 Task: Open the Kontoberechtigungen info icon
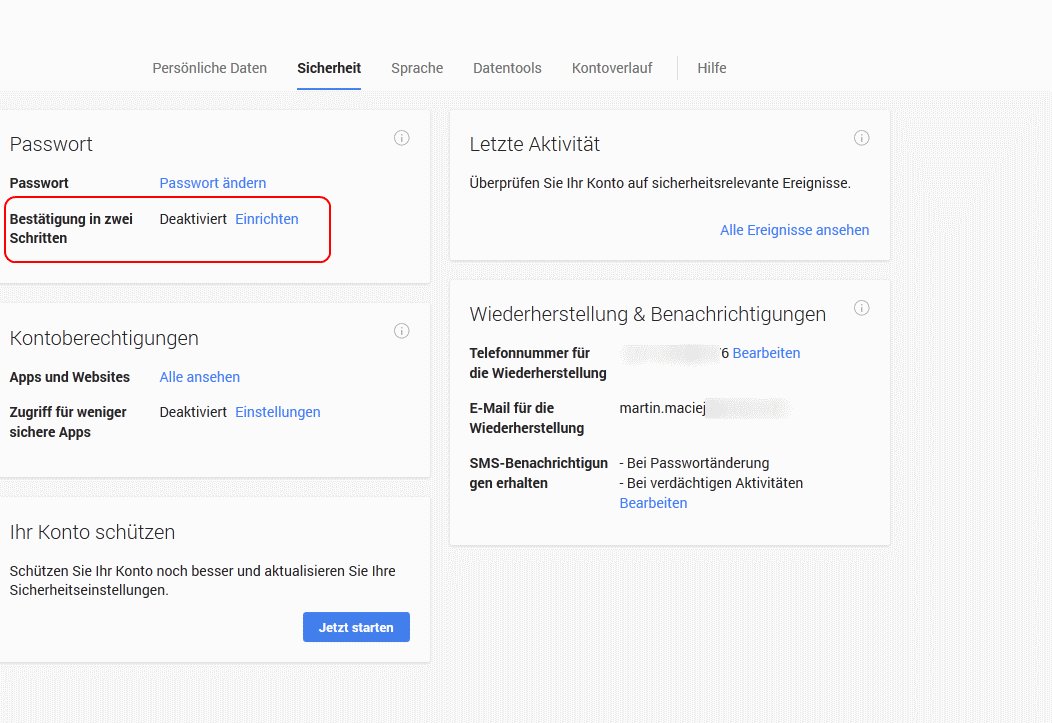[x=402, y=330]
